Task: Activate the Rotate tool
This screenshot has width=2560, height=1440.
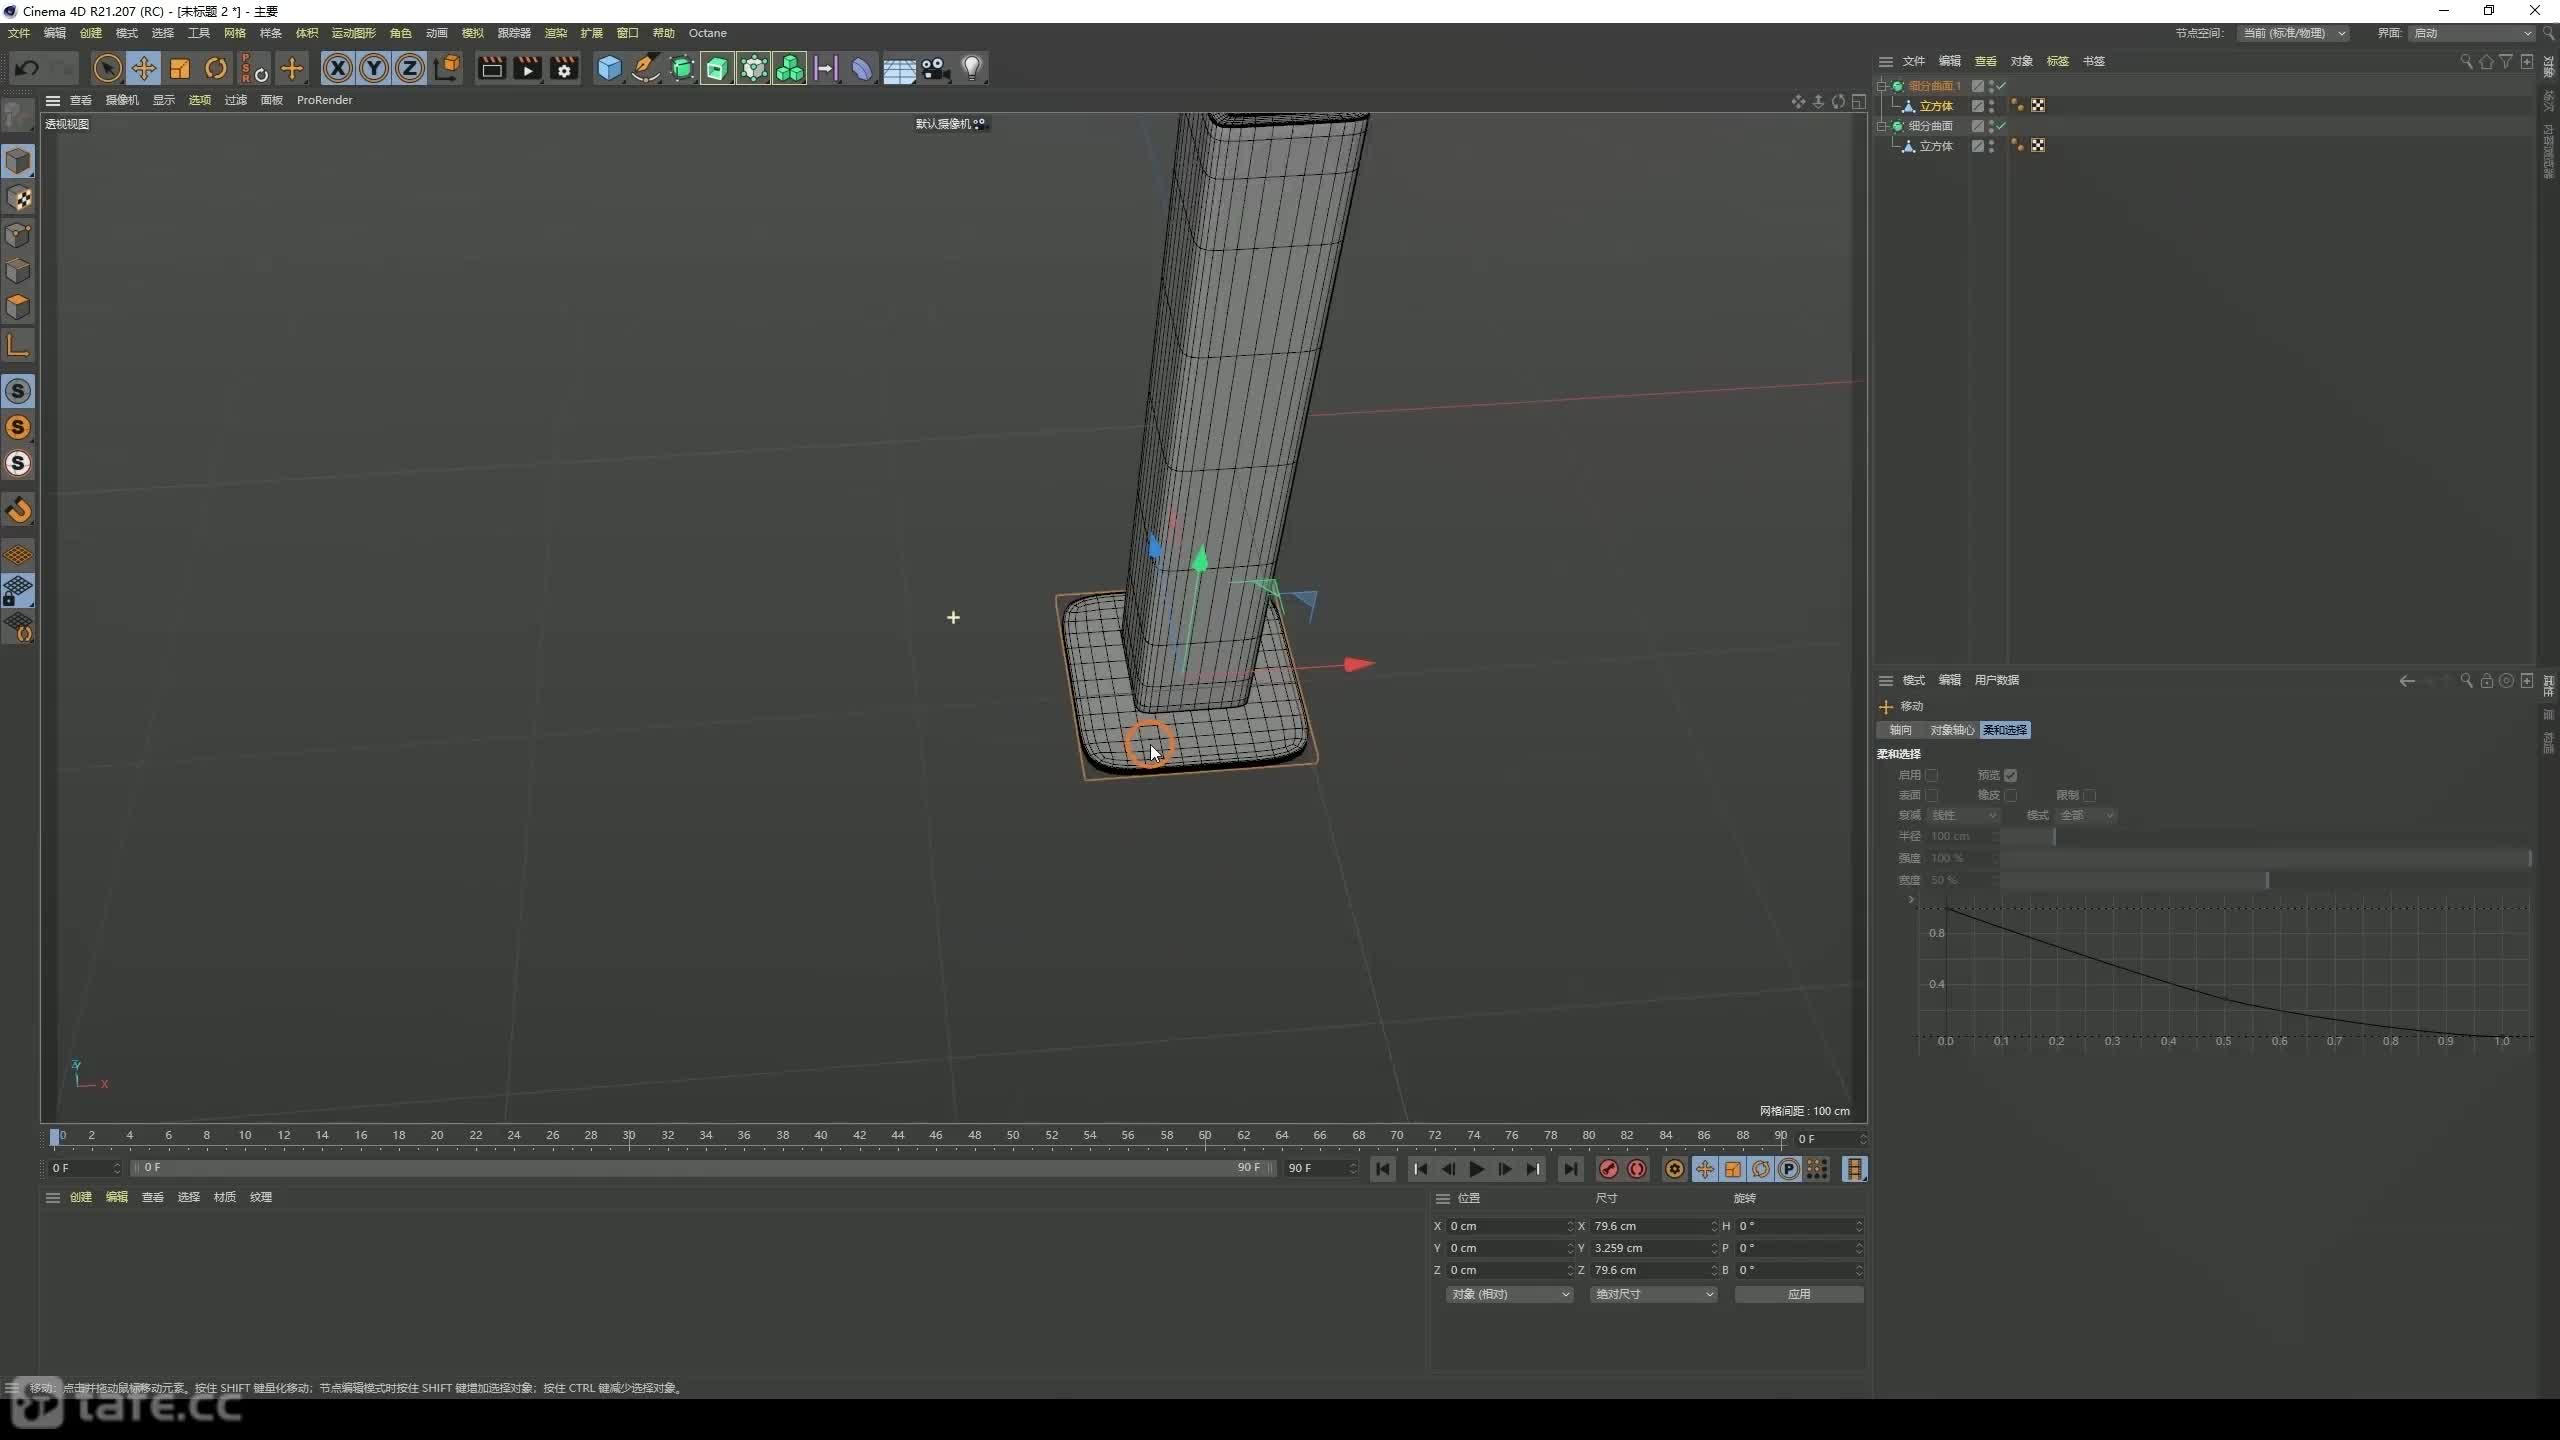Action: (x=216, y=68)
